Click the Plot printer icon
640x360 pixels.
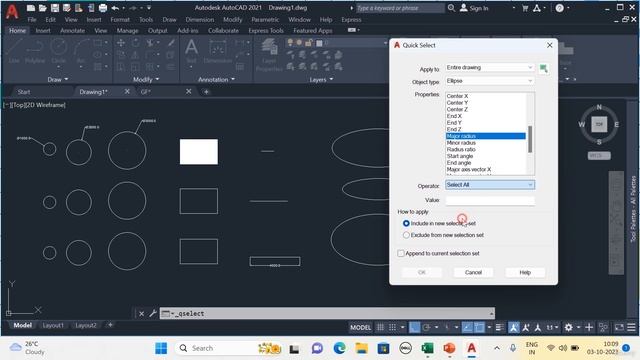tap(103, 8)
